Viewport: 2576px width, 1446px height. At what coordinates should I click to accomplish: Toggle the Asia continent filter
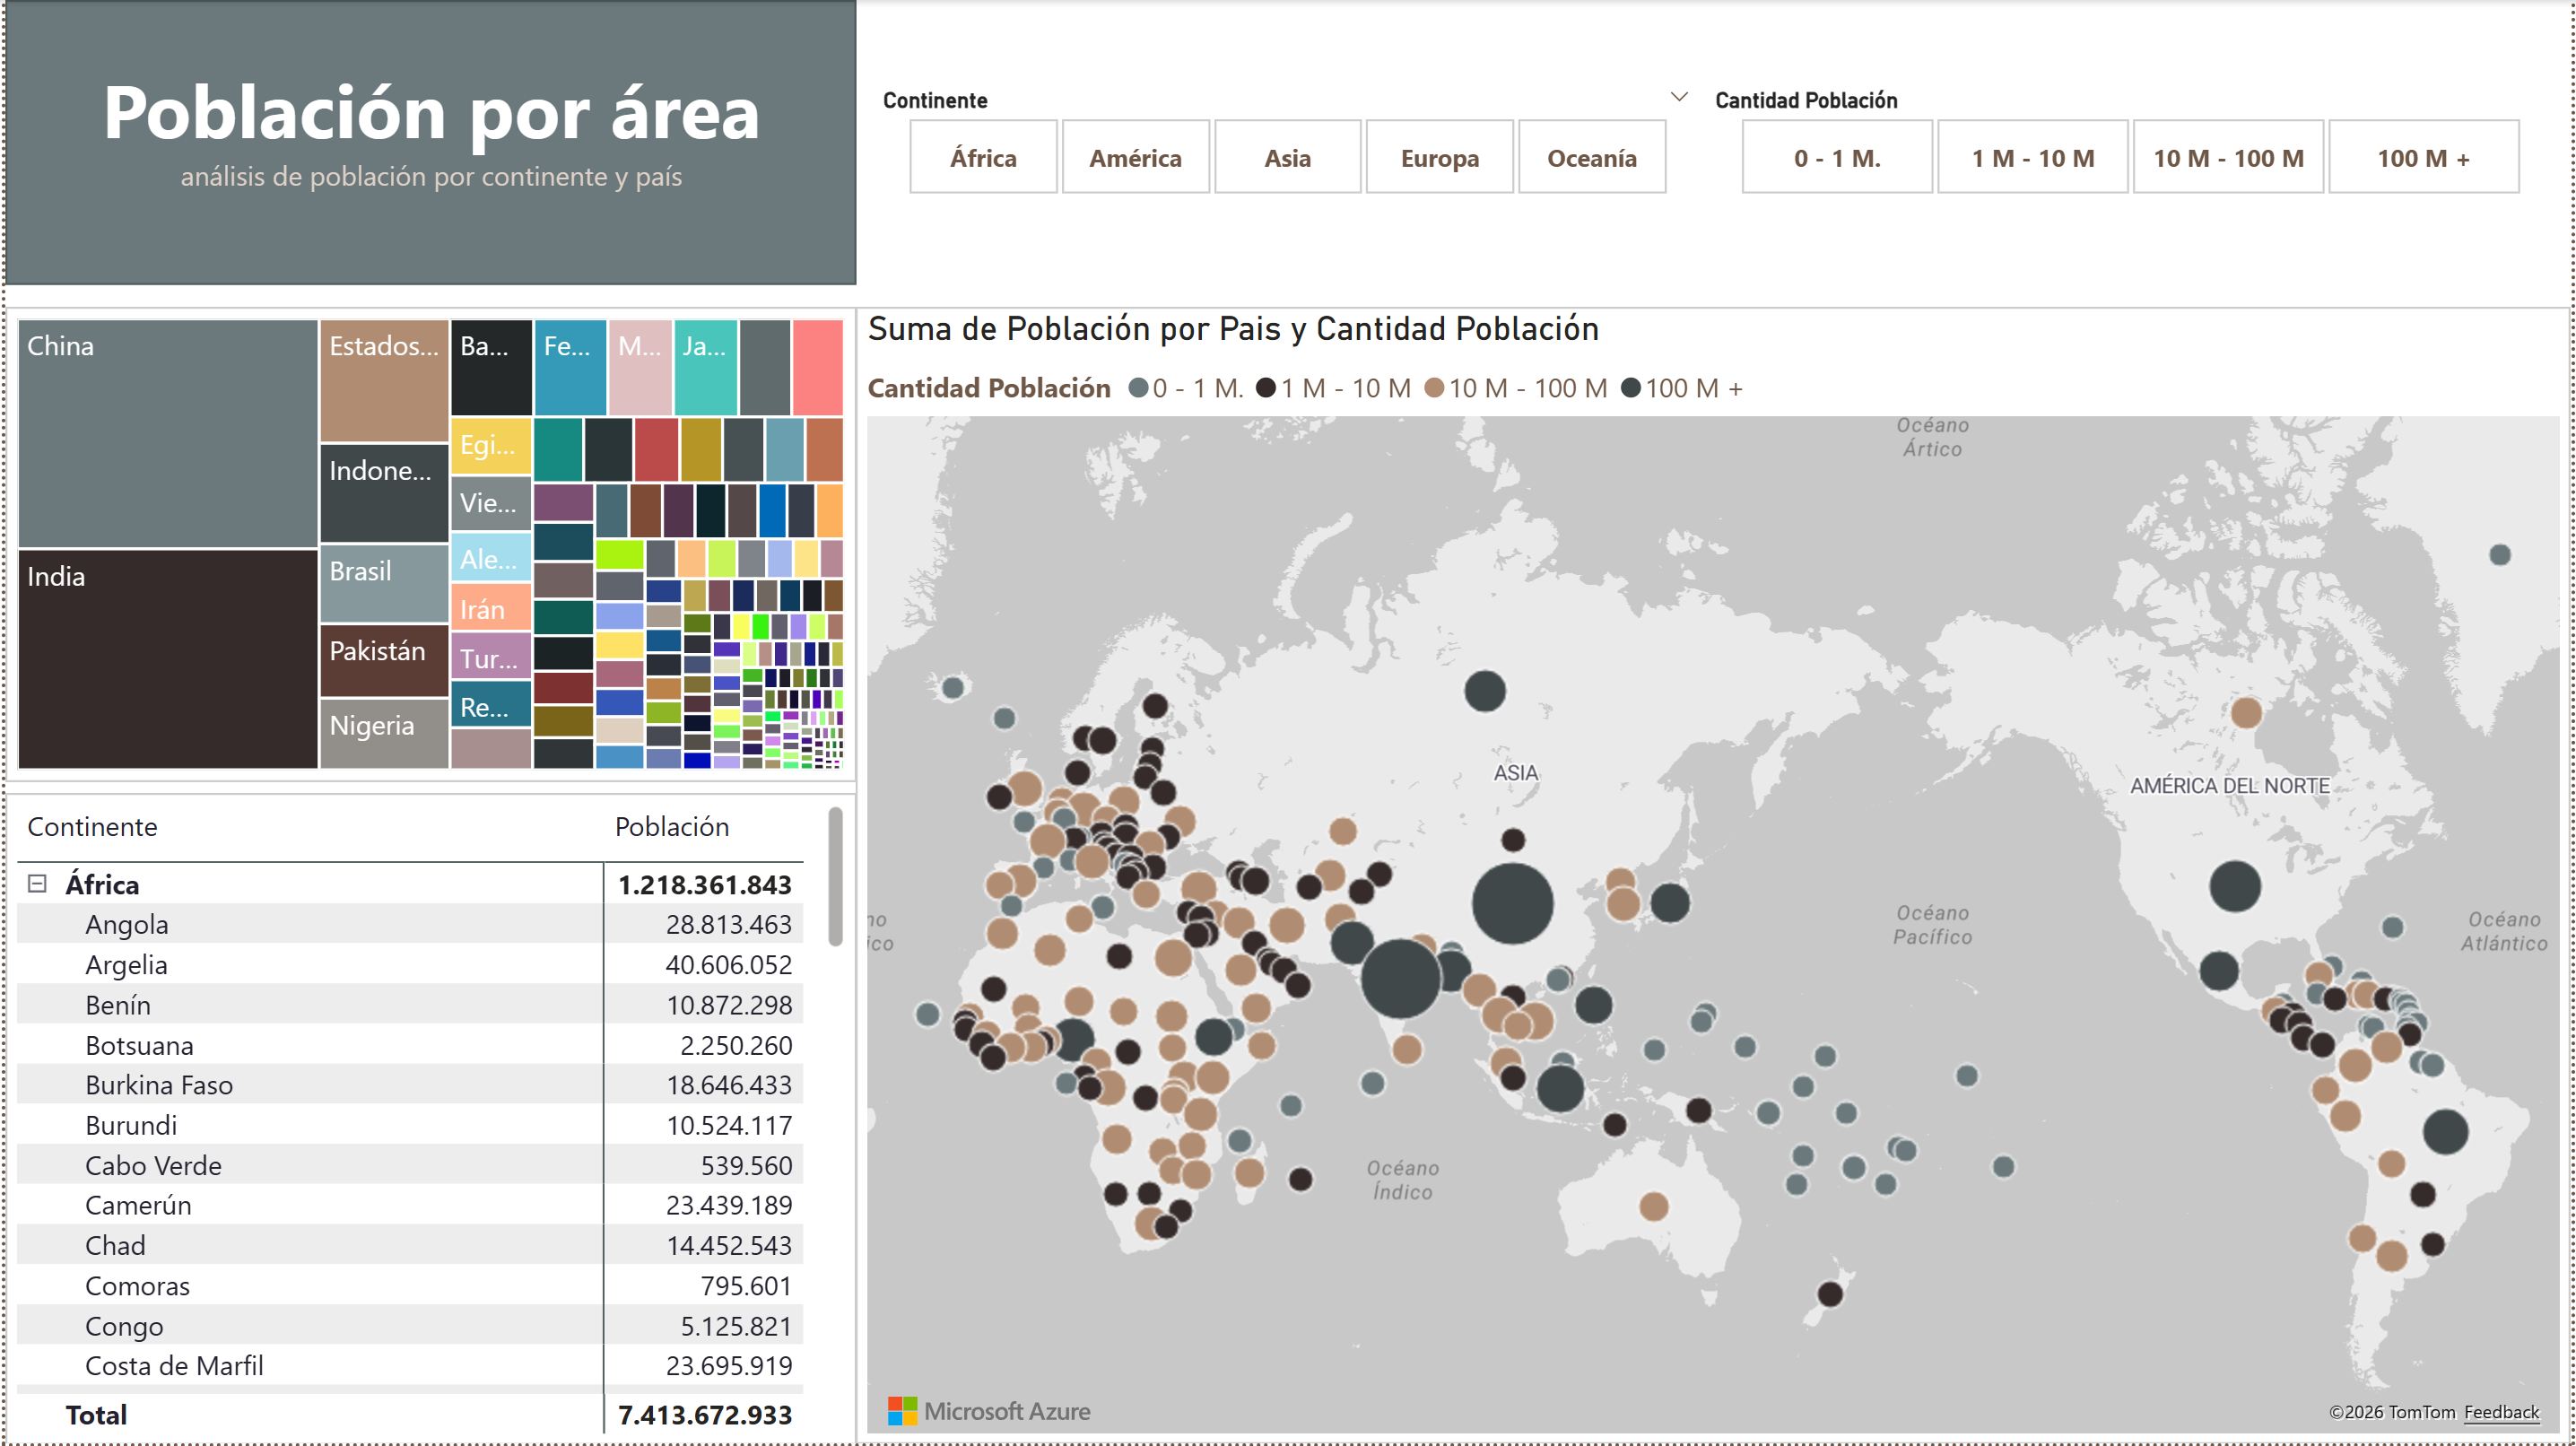point(1286,158)
